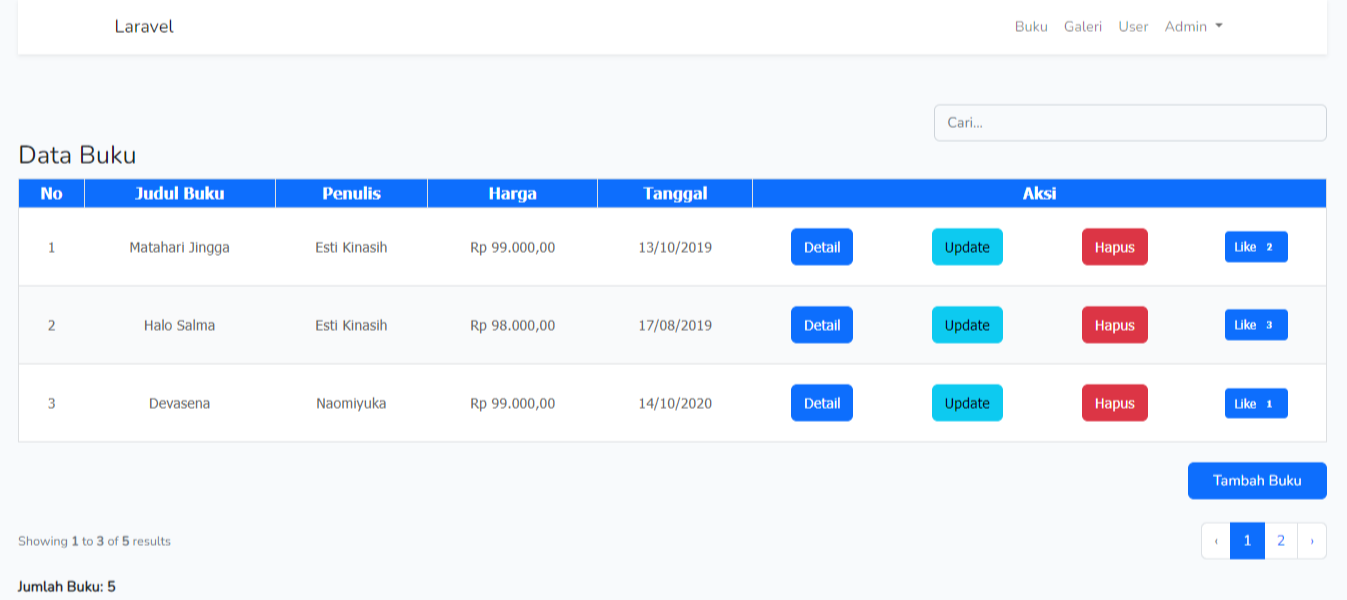1347x600 pixels.
Task: Navigate to the User page
Action: (1133, 27)
